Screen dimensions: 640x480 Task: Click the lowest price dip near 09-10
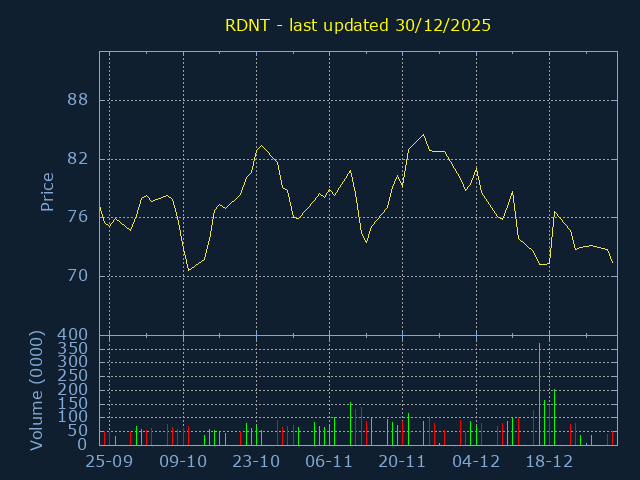188,270
